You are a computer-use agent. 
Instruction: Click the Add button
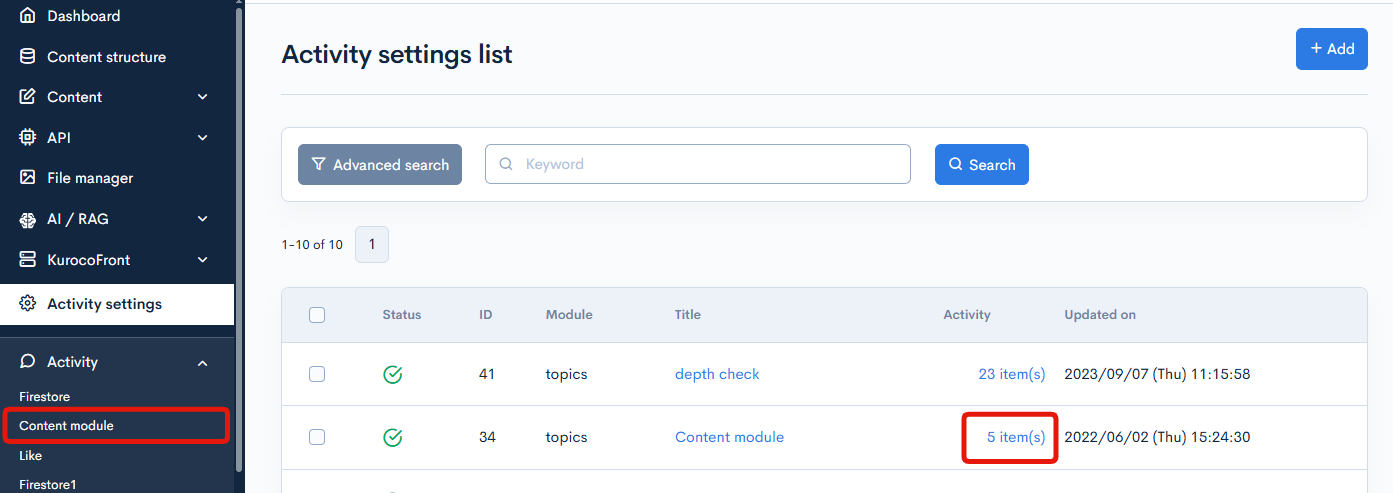[x=1331, y=49]
